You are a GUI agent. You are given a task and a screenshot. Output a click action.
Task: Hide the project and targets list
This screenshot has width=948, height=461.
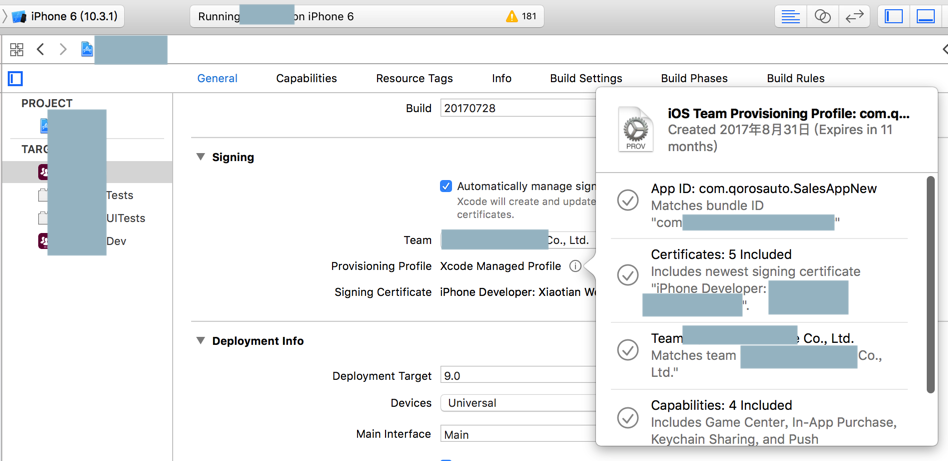[15, 78]
